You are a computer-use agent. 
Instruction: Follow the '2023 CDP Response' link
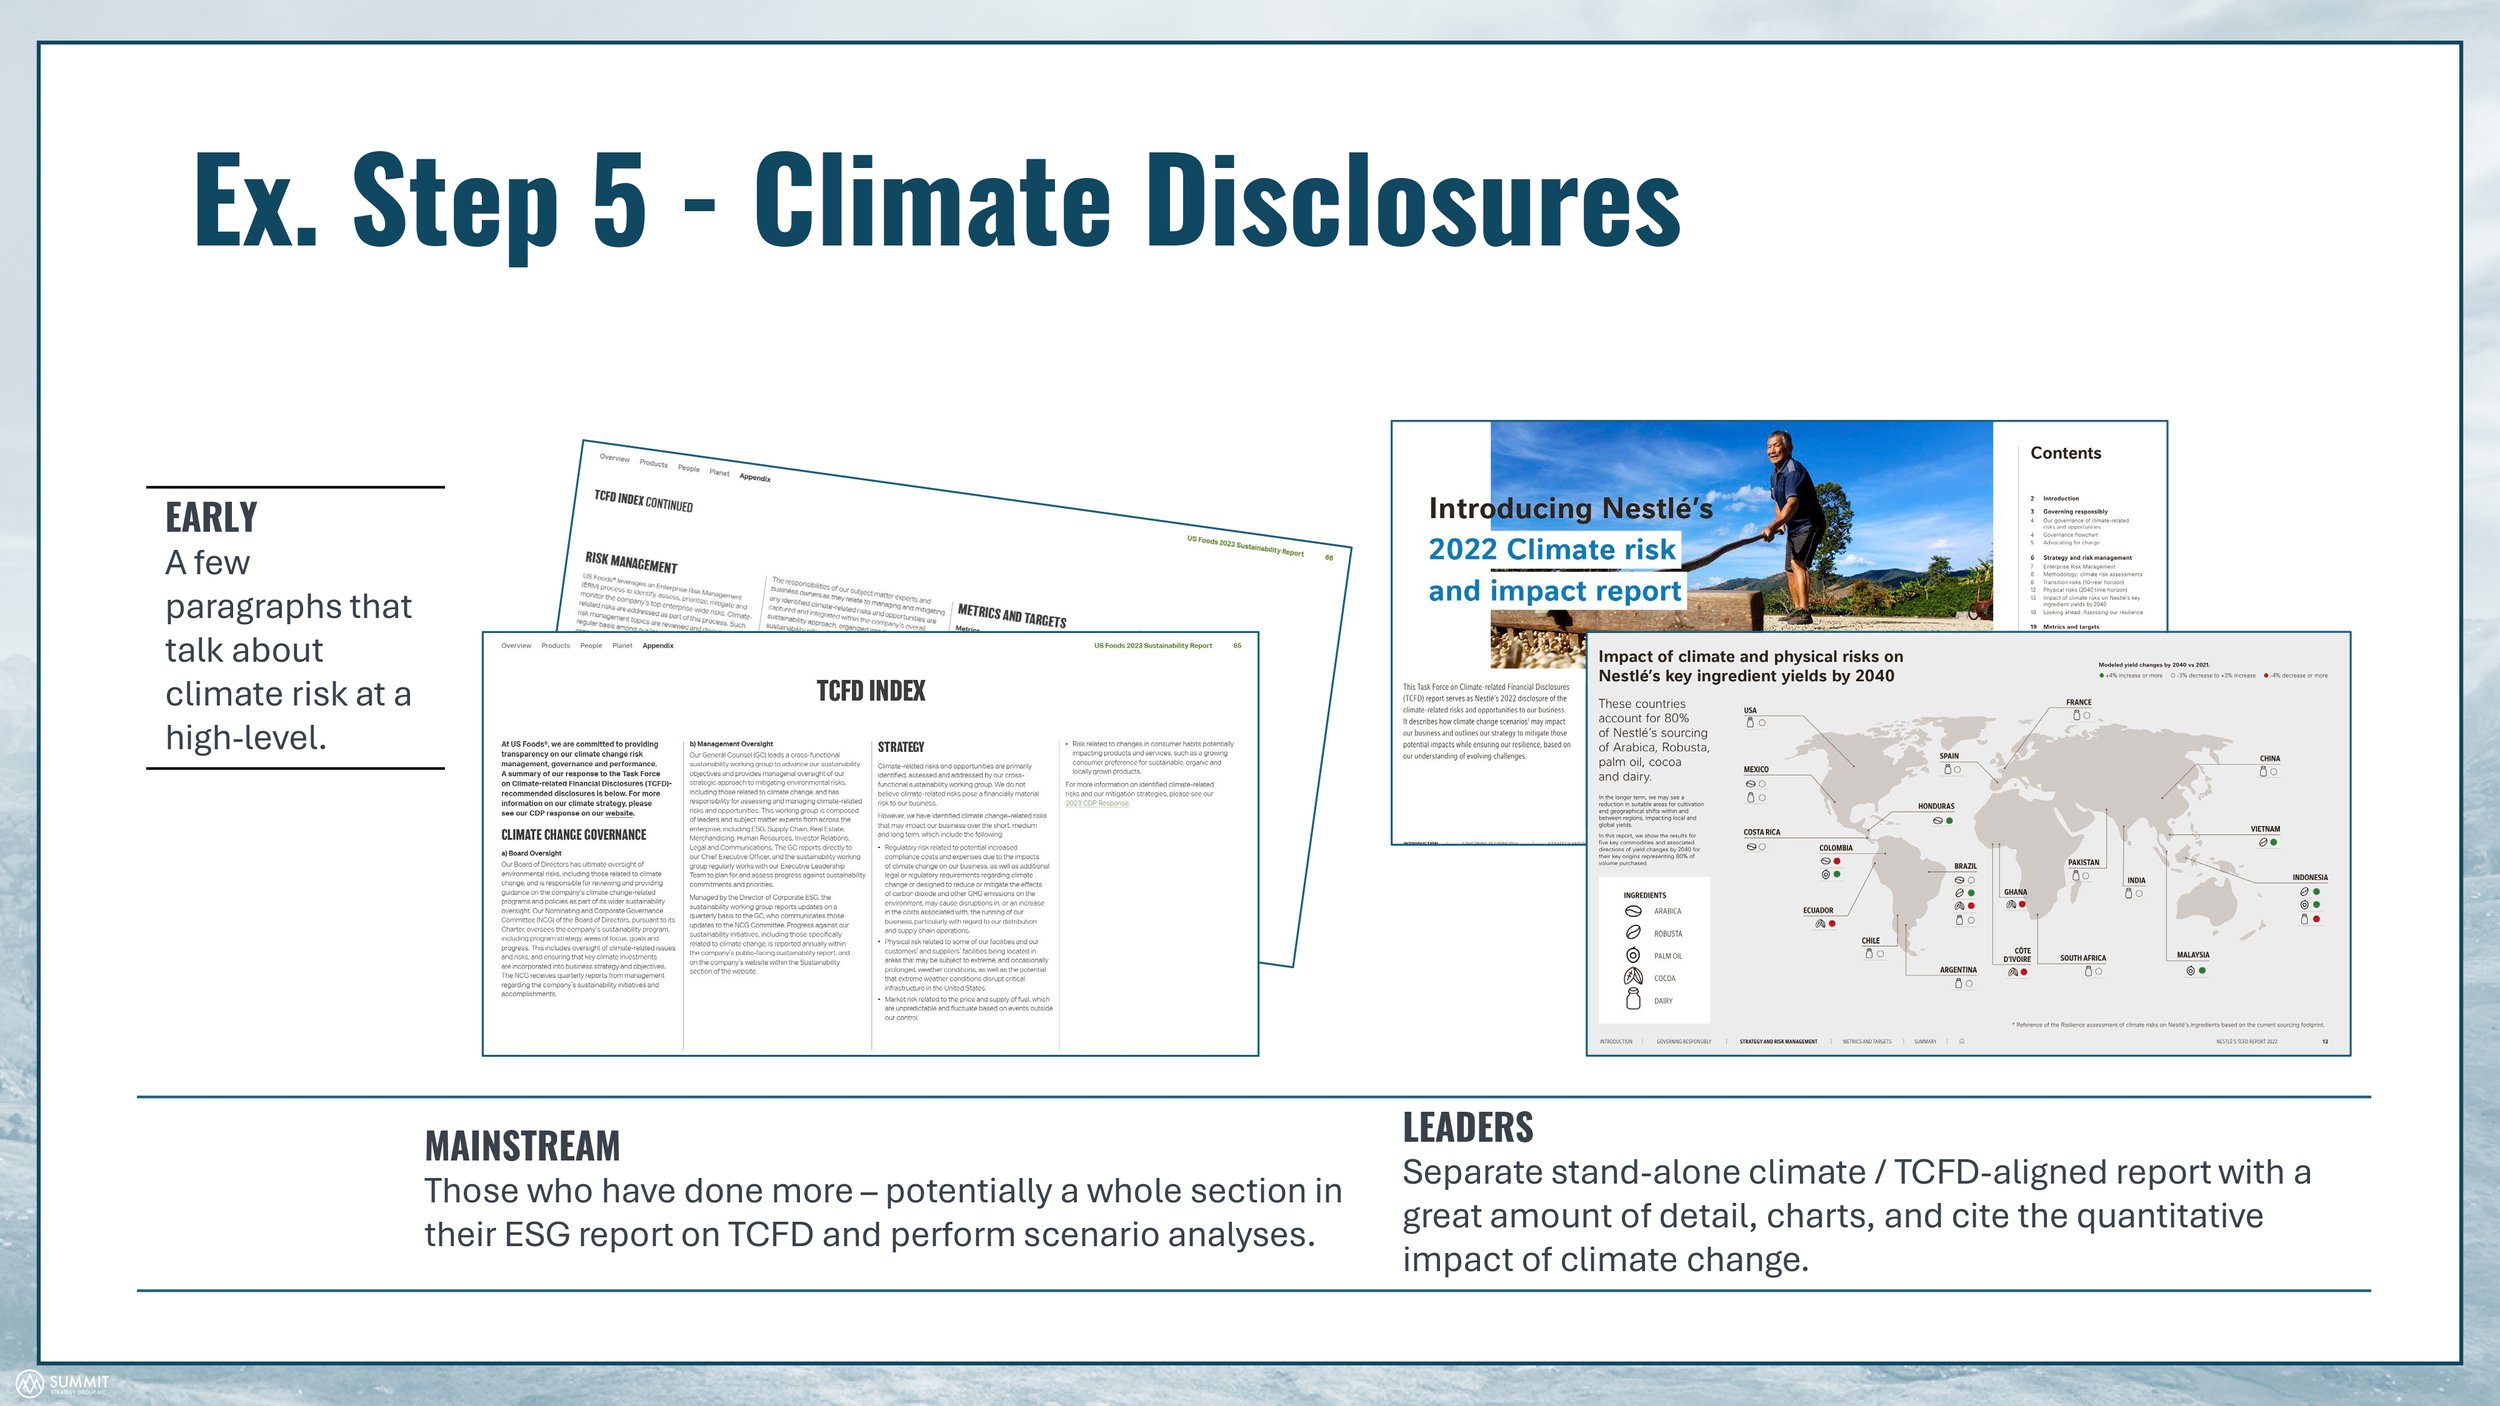pos(1097,803)
